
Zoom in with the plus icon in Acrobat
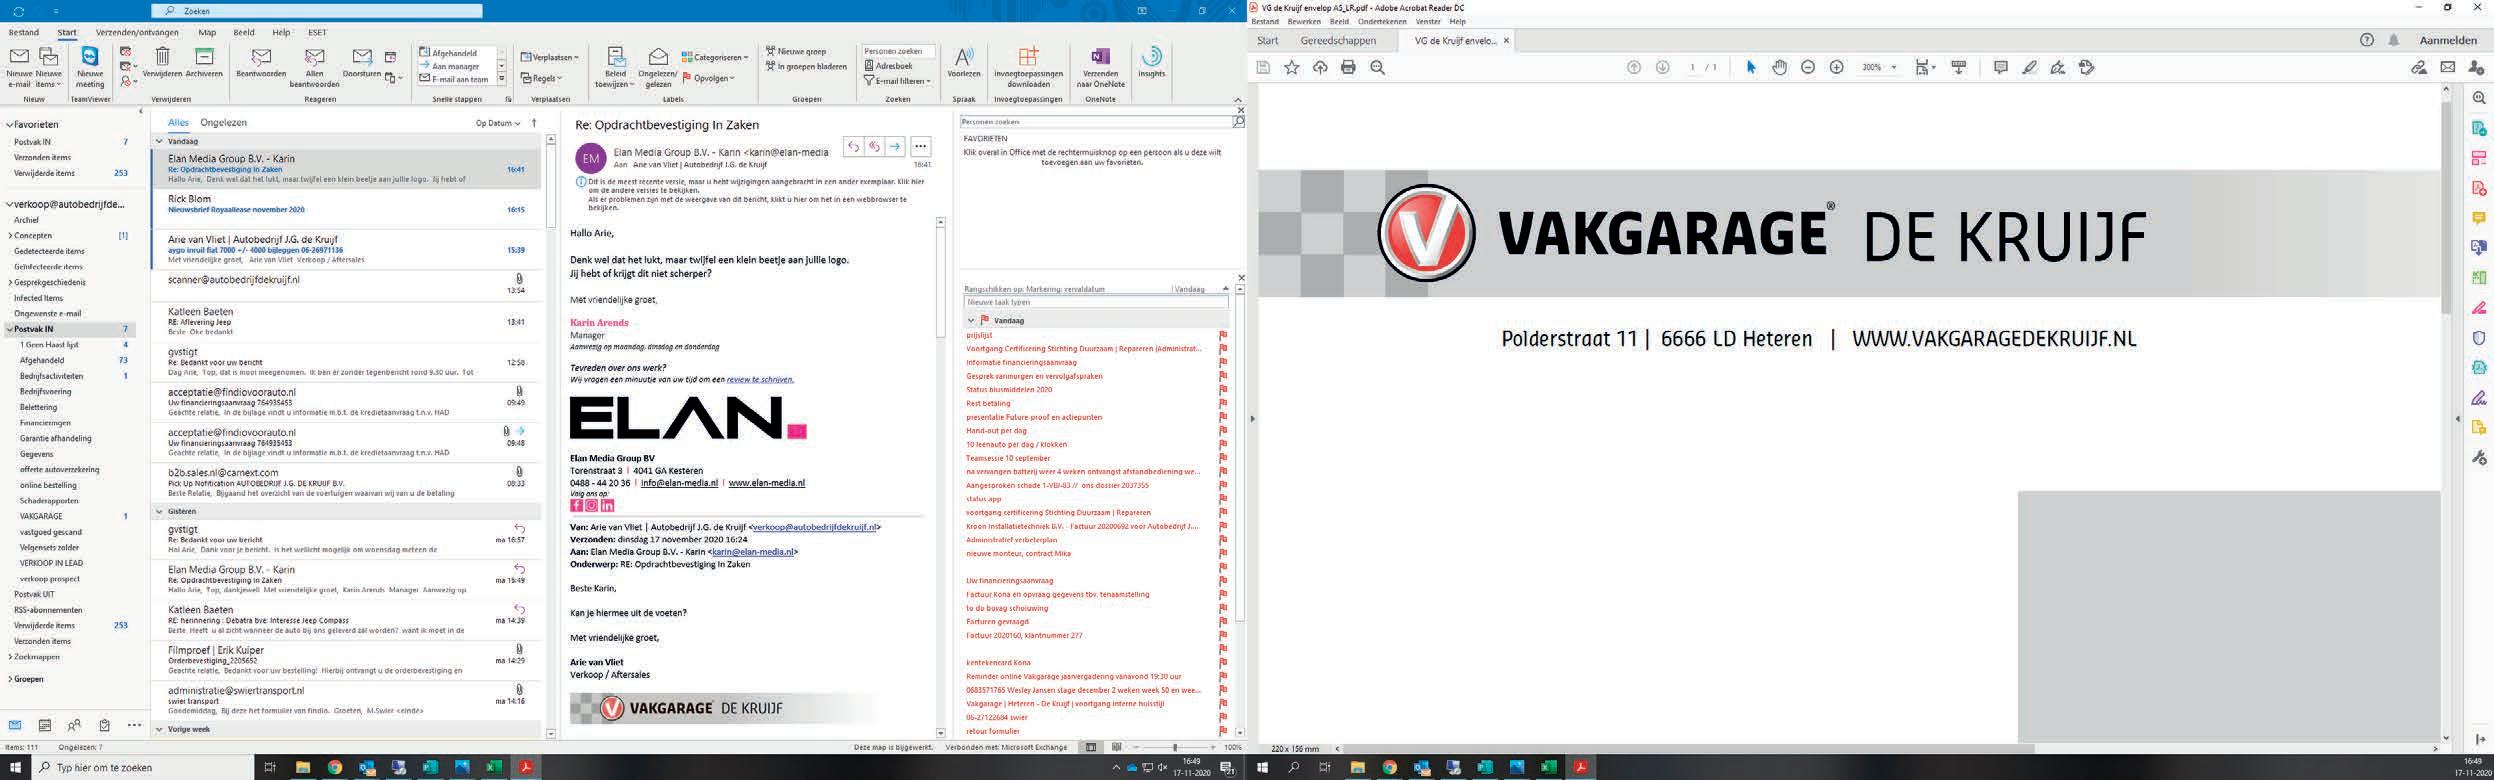(x=1837, y=67)
